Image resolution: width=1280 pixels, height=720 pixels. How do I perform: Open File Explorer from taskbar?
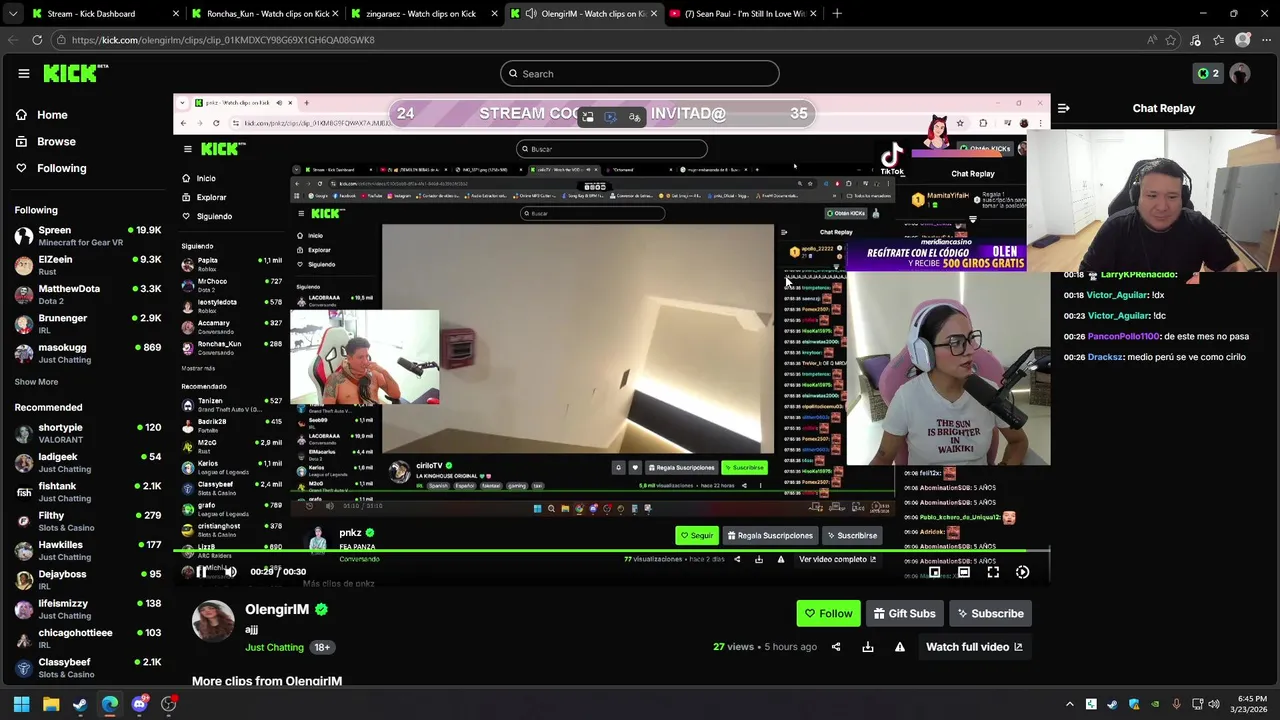tap(51, 704)
